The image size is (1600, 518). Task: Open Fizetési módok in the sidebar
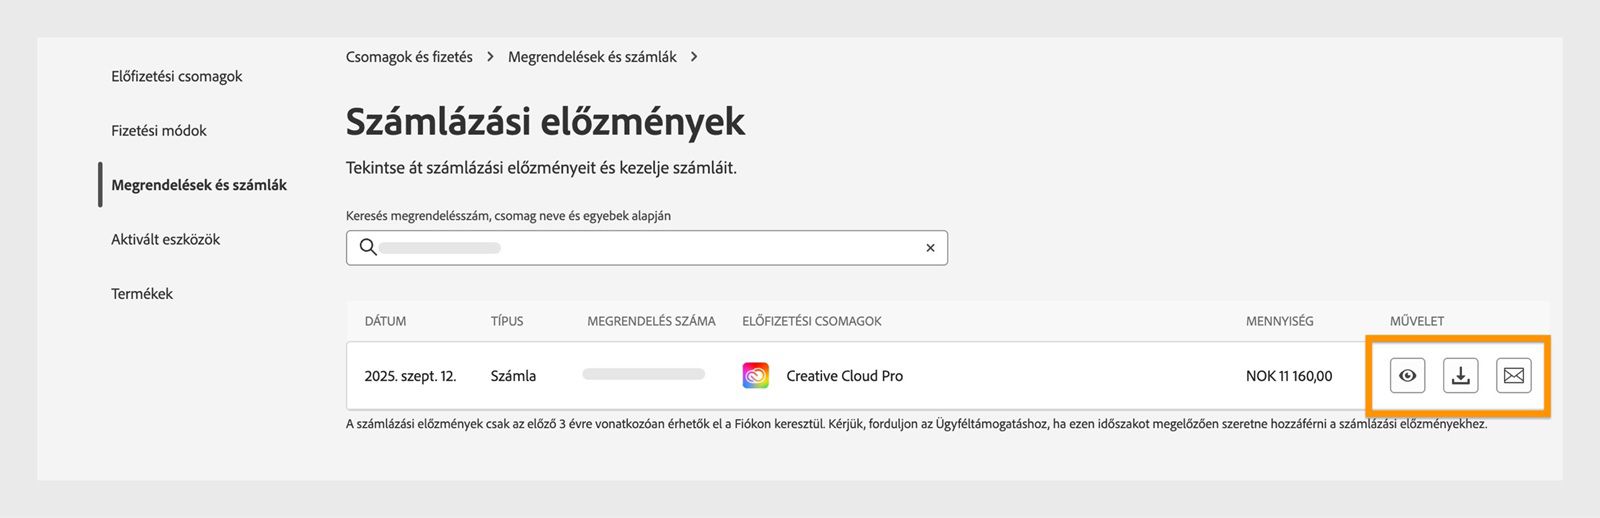pos(159,130)
